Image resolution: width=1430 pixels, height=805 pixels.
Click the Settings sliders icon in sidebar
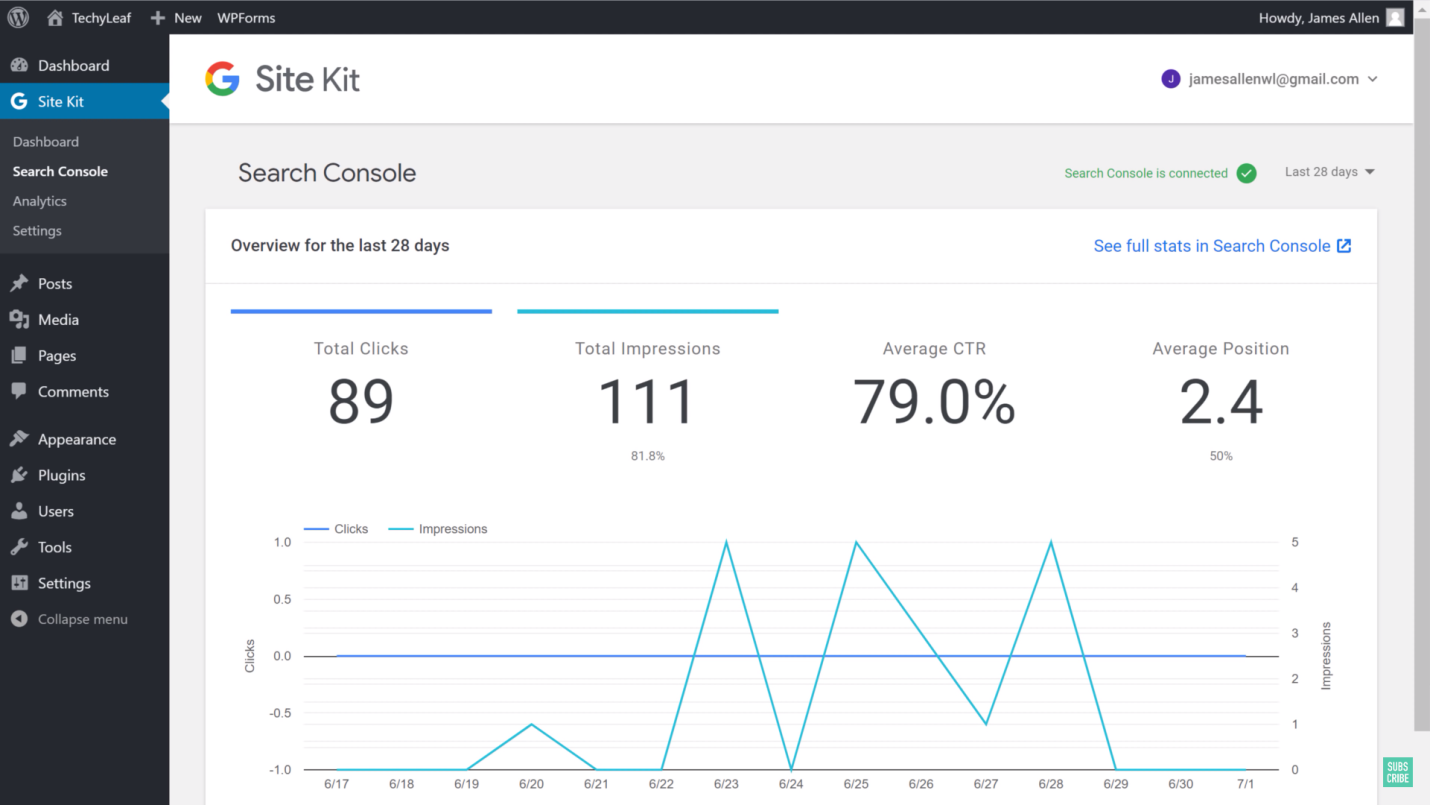click(x=19, y=583)
